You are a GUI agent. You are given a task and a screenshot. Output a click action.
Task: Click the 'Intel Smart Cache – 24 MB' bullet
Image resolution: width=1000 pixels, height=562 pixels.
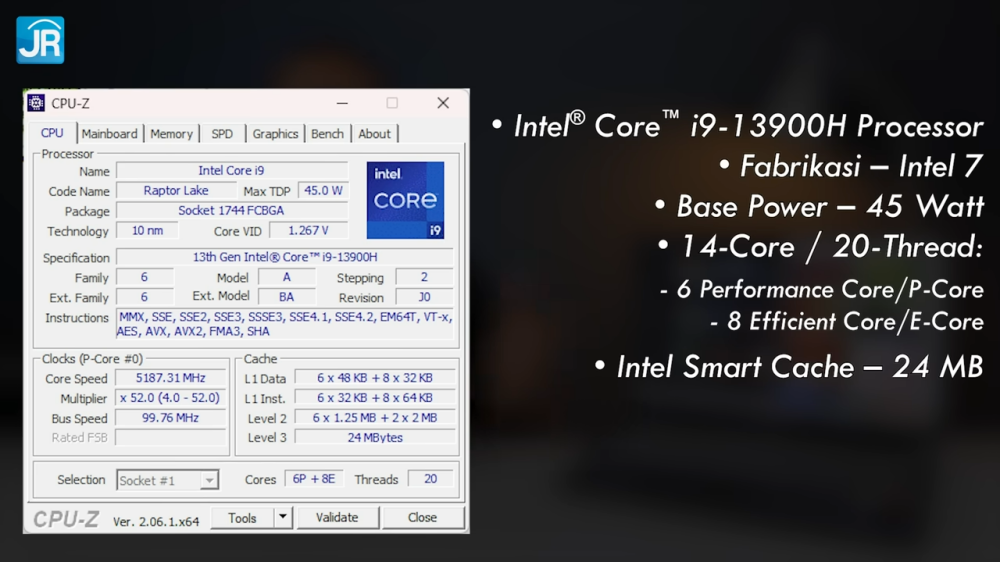point(788,367)
